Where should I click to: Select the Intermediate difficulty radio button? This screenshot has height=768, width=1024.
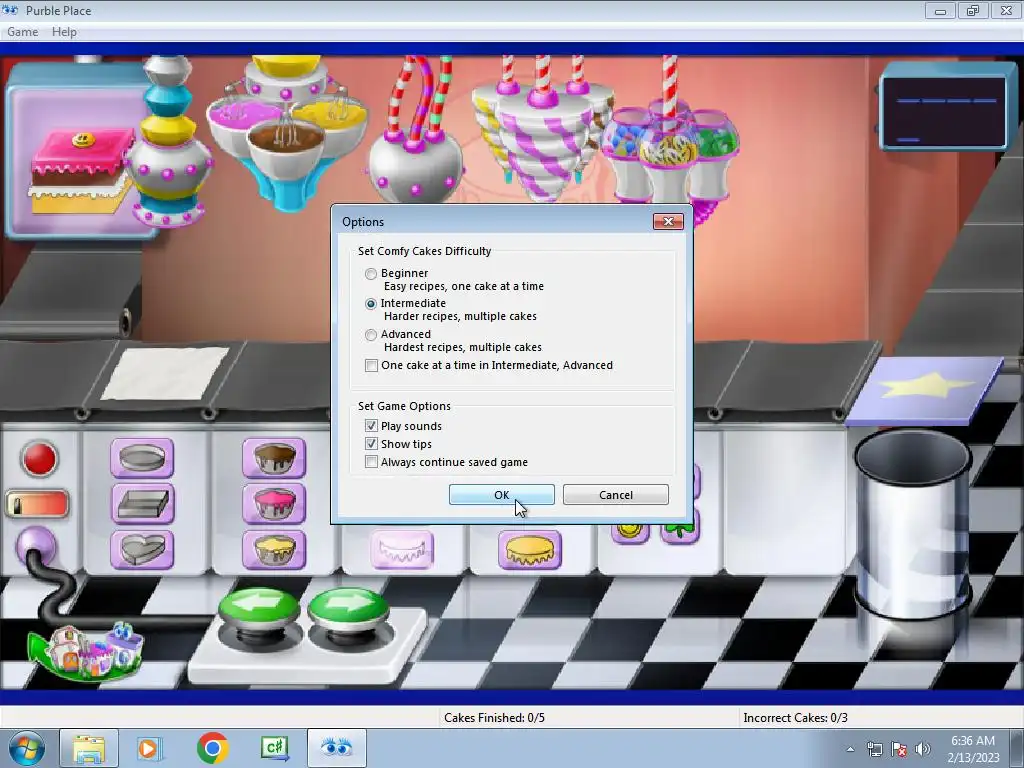coord(371,304)
